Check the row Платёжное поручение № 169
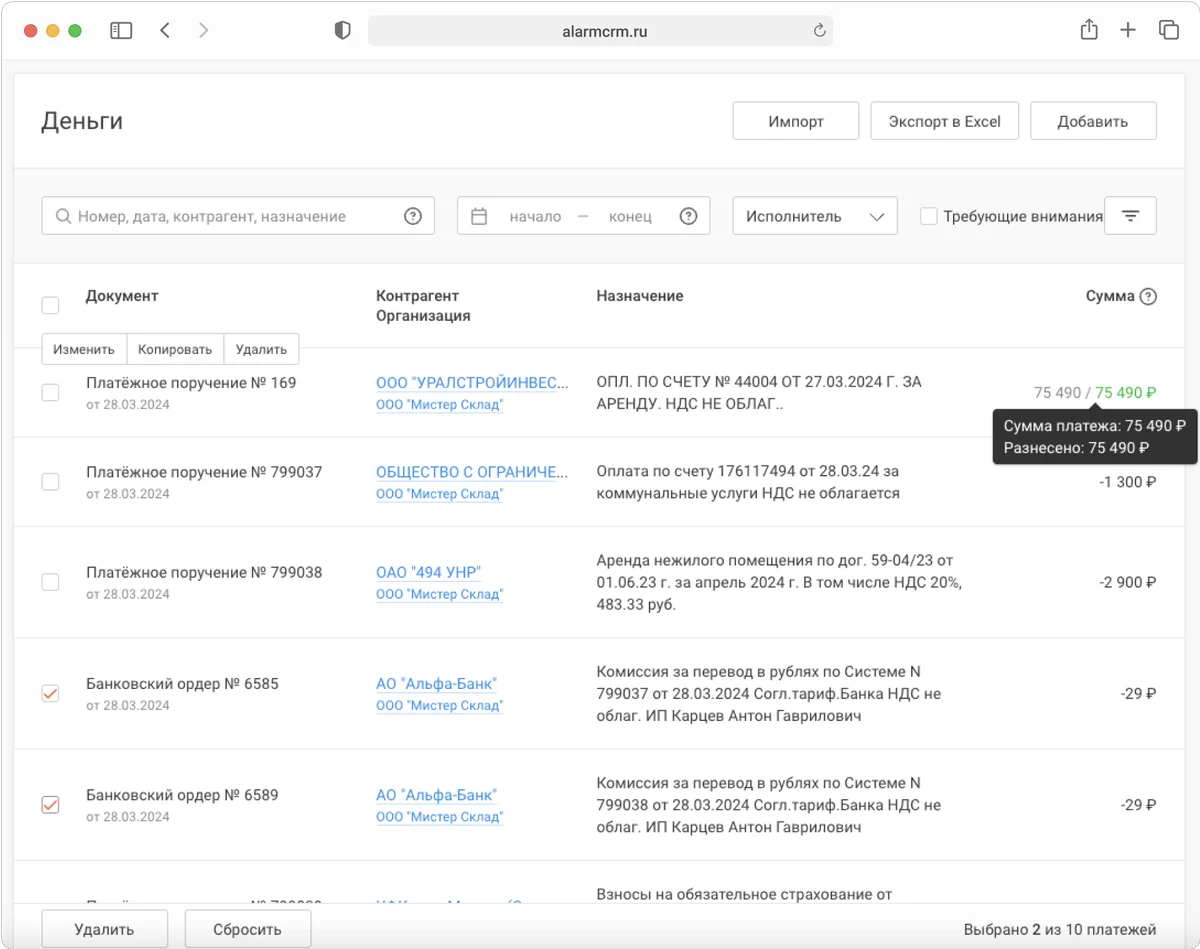This screenshot has width=1200, height=949. pos(50,393)
